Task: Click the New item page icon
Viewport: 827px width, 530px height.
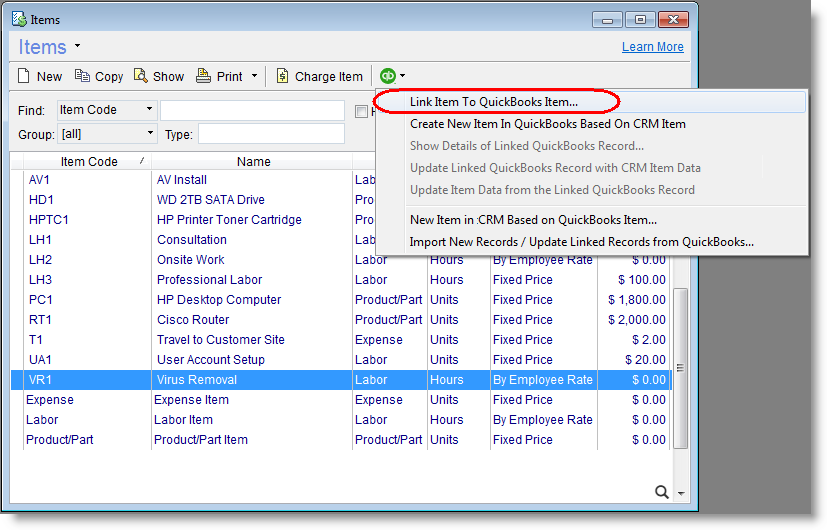Action: [x=24, y=76]
